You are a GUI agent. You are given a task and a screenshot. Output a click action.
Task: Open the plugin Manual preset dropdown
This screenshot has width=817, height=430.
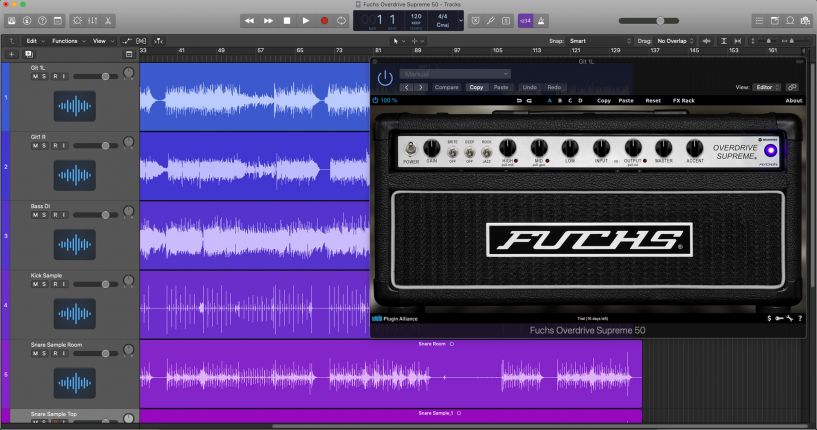[455, 74]
